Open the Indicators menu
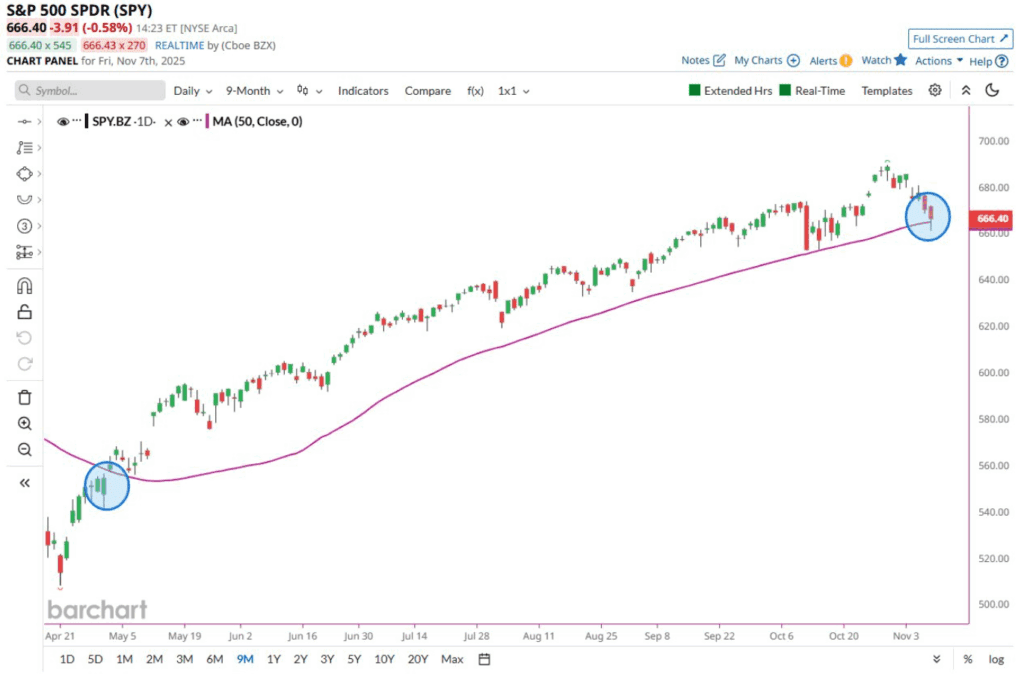This screenshot has width=1024, height=674. 363,91
